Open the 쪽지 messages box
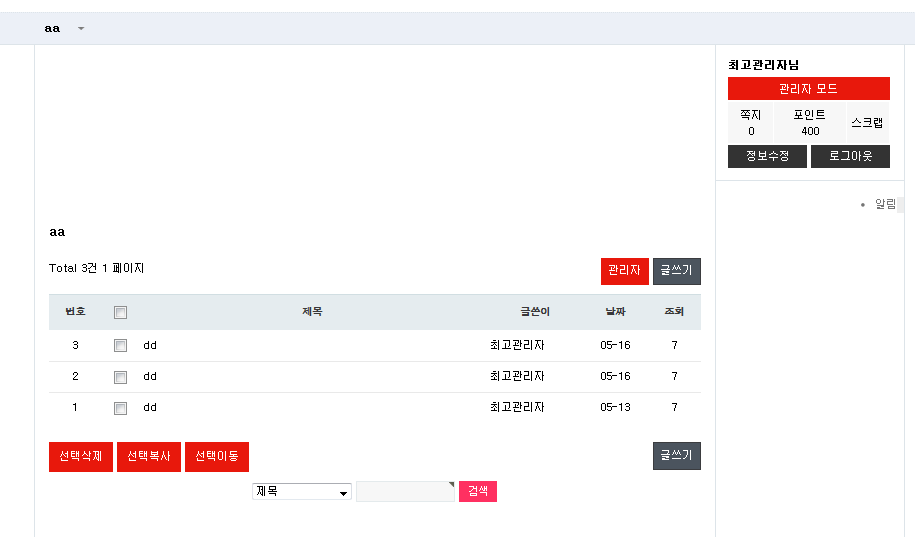This screenshot has height=537, width=915. (x=751, y=123)
